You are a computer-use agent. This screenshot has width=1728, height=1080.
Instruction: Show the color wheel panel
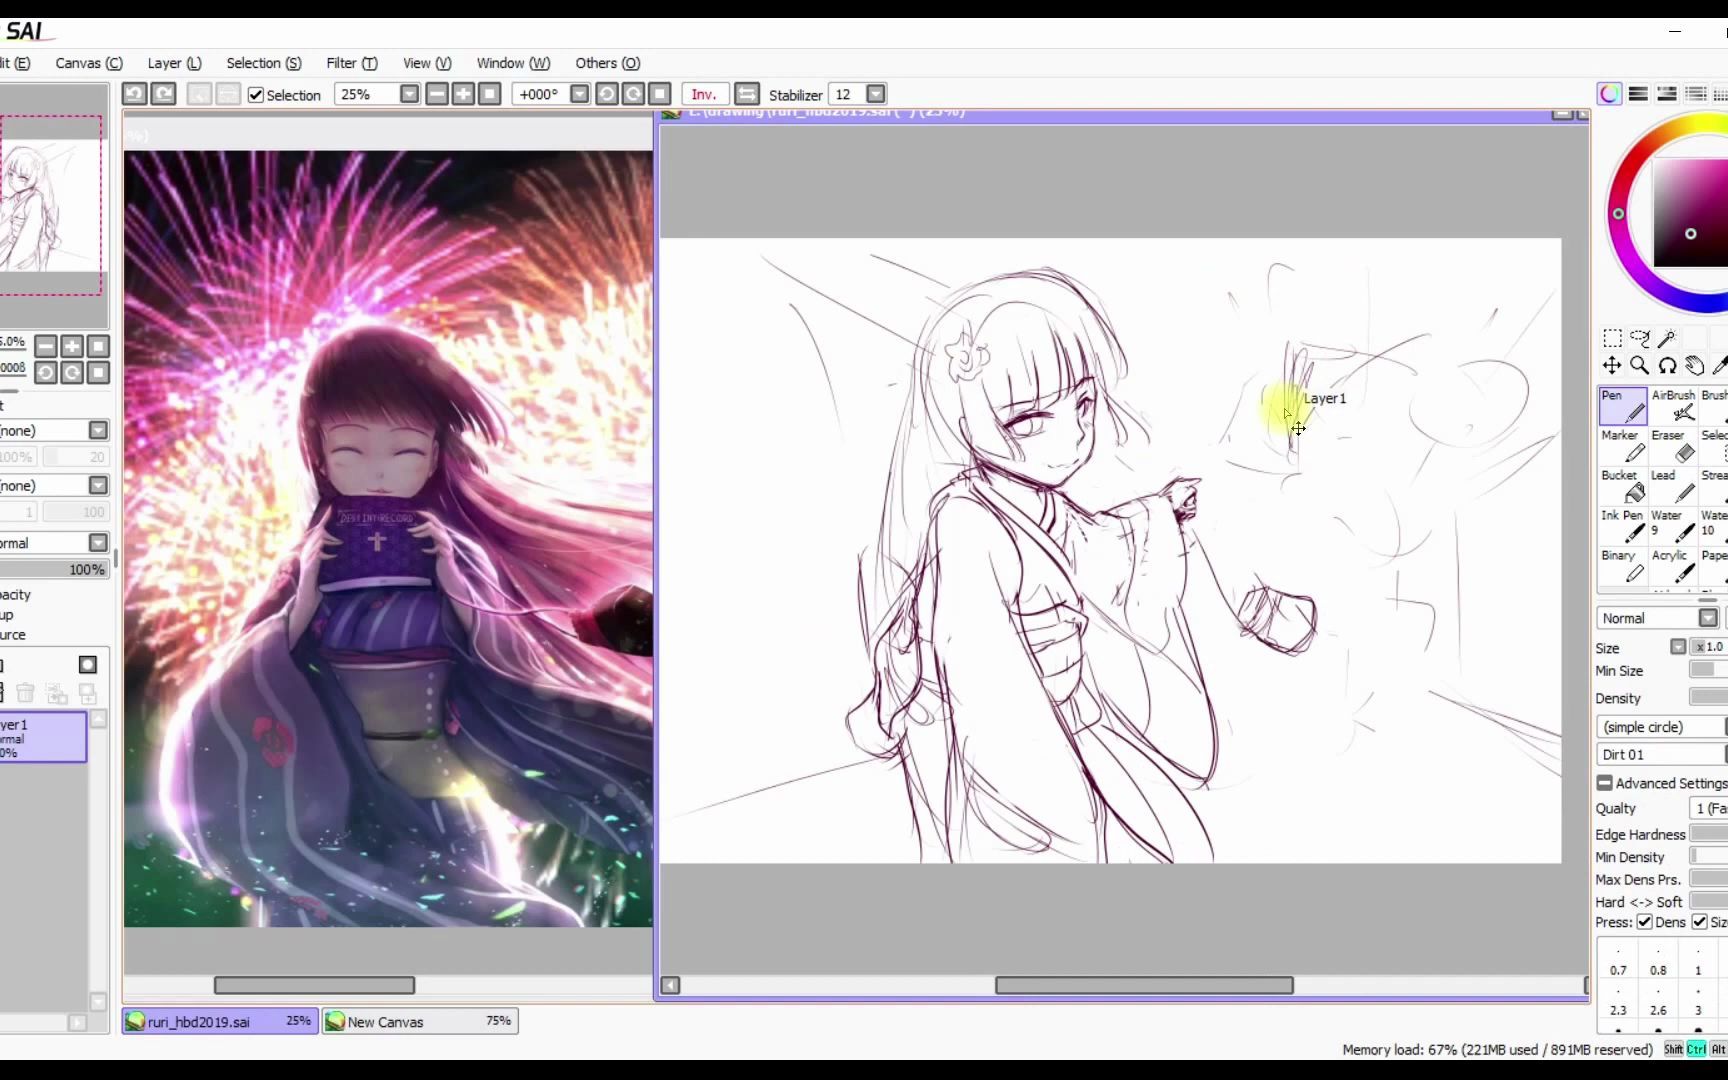(1609, 94)
